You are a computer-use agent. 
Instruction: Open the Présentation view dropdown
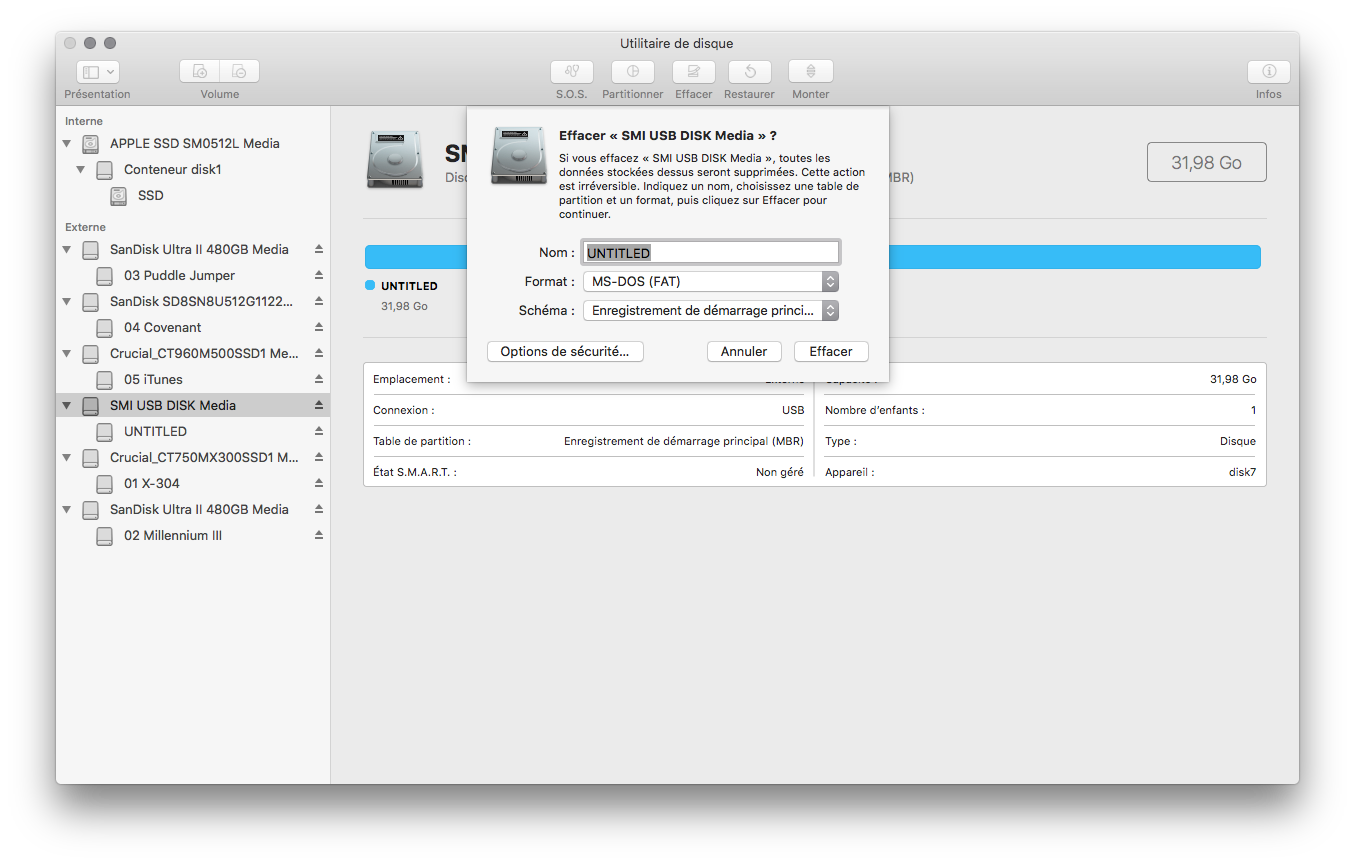pyautogui.click(x=98, y=72)
